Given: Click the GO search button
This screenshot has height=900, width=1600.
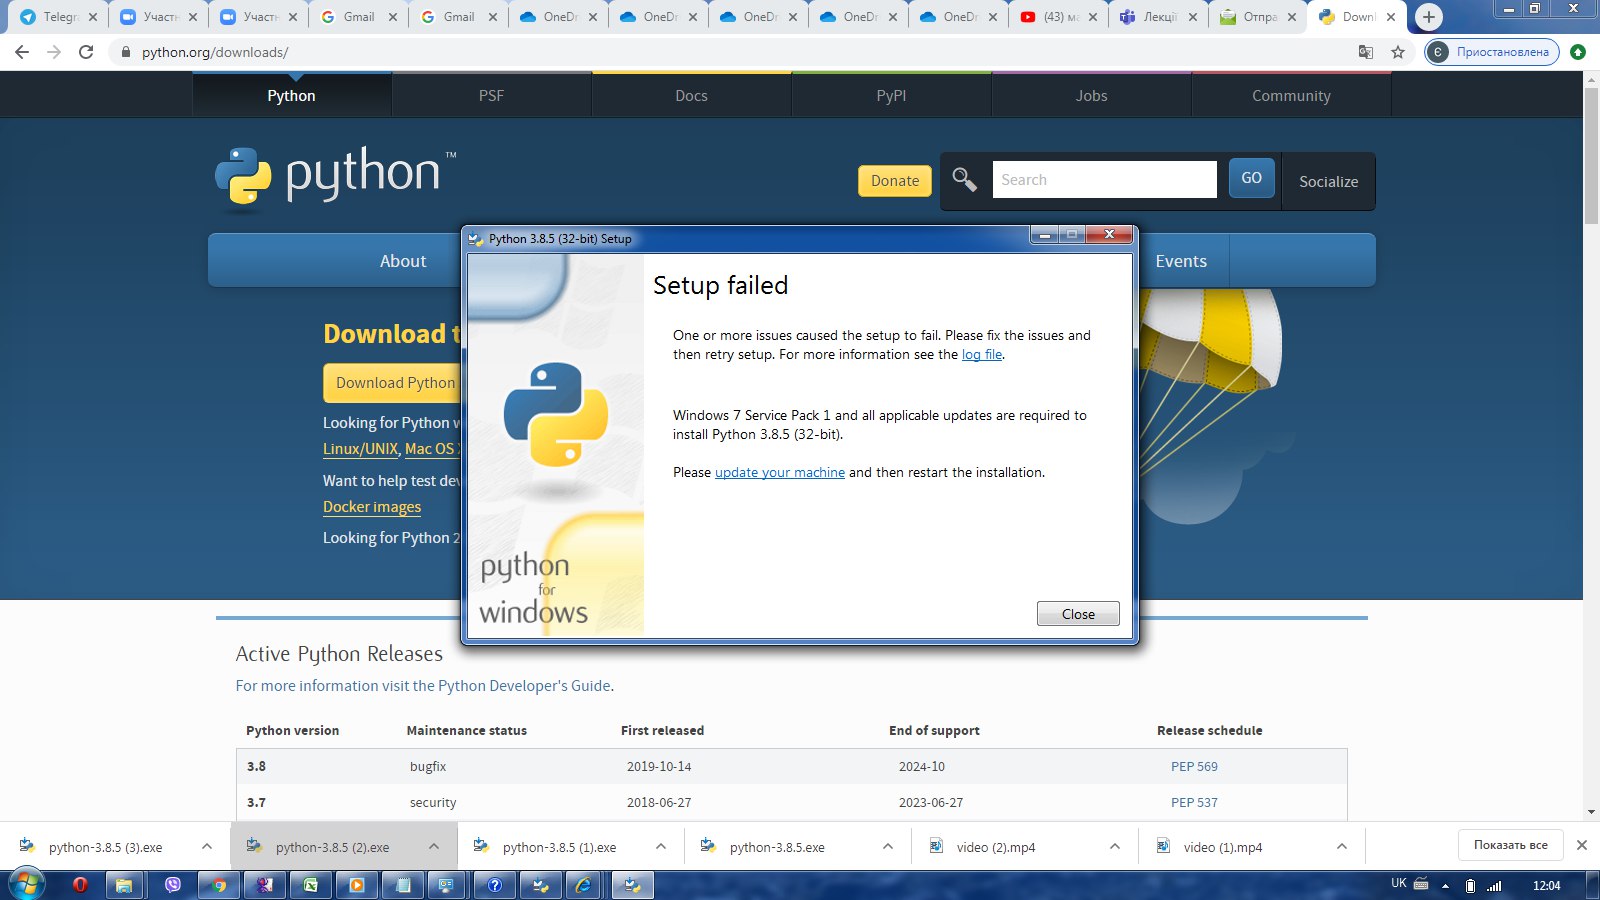Looking at the screenshot, I should click(1251, 178).
